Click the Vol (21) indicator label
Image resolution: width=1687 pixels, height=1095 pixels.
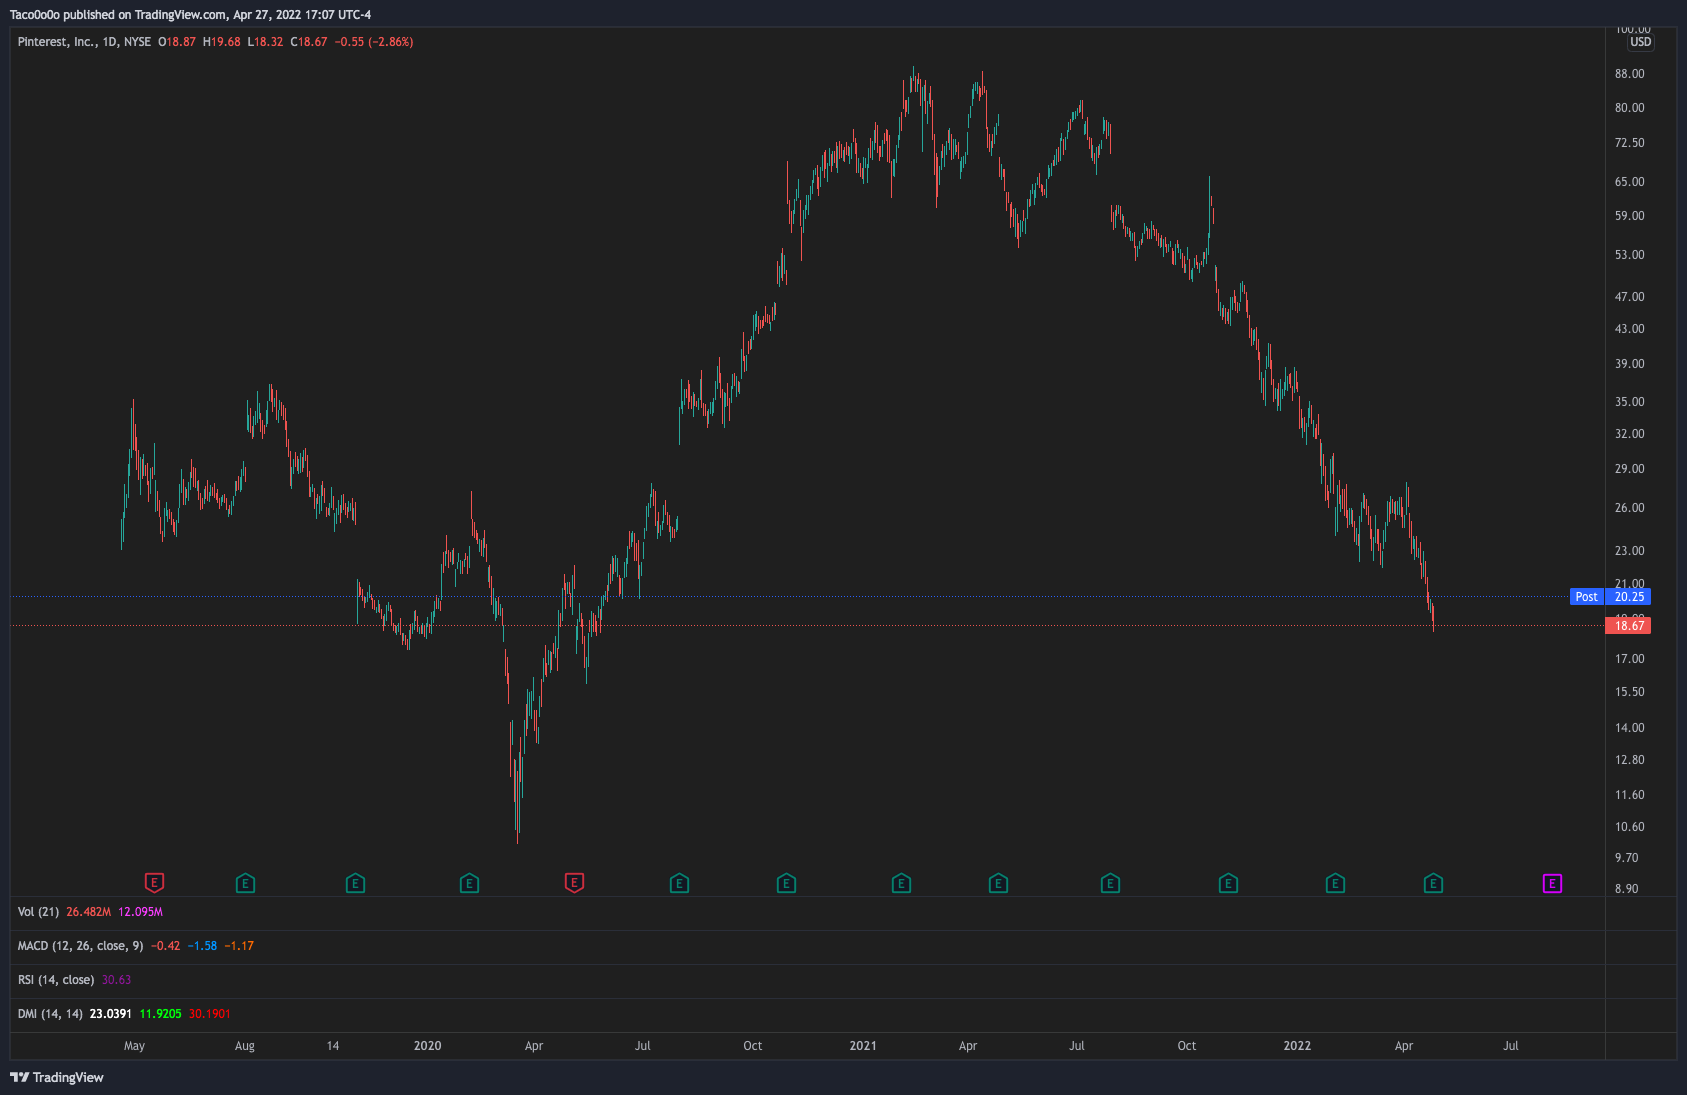coord(38,912)
